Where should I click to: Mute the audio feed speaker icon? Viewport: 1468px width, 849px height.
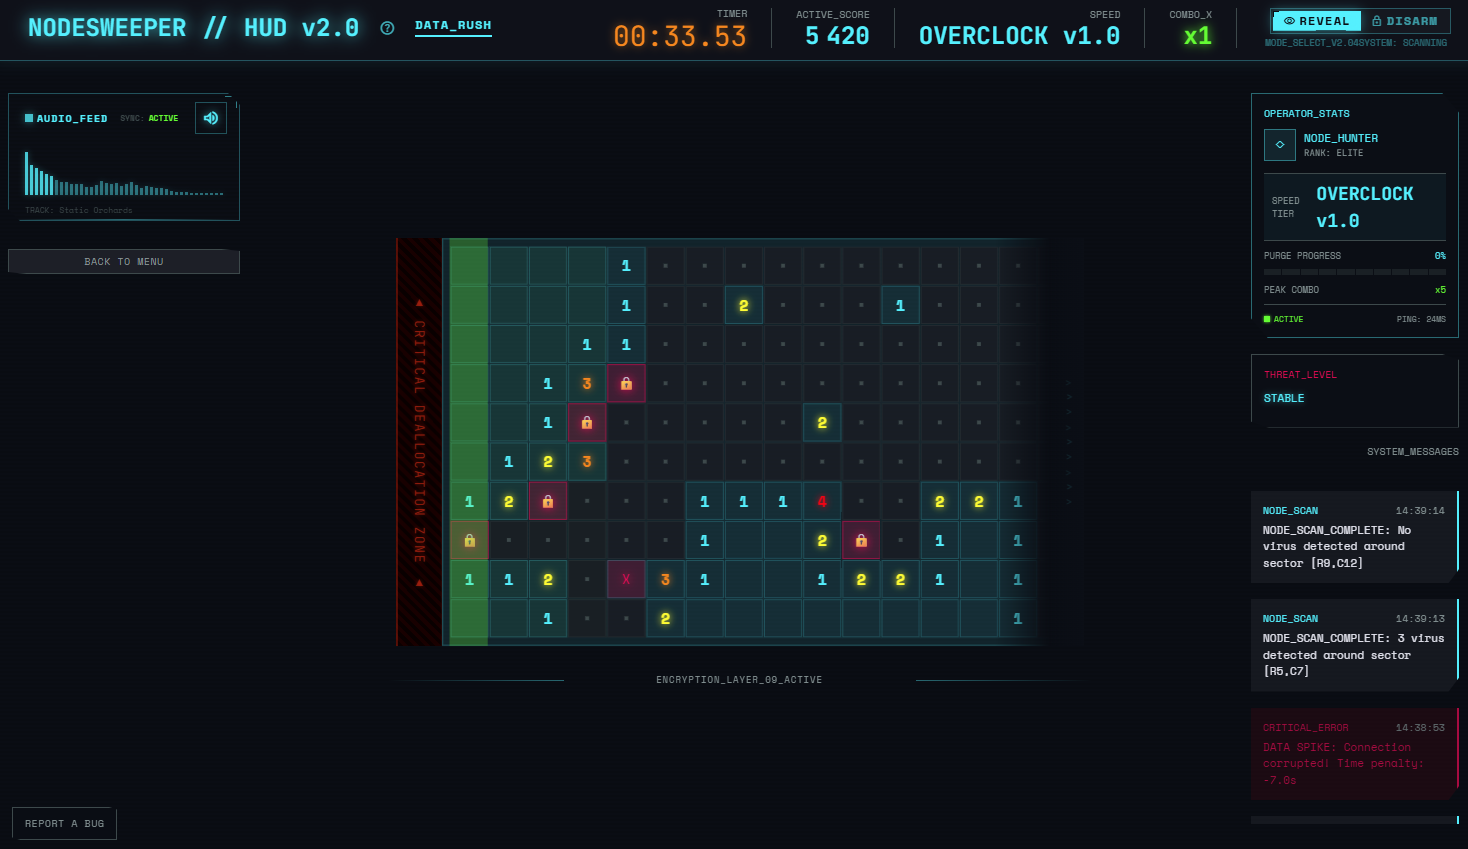pyautogui.click(x=211, y=118)
